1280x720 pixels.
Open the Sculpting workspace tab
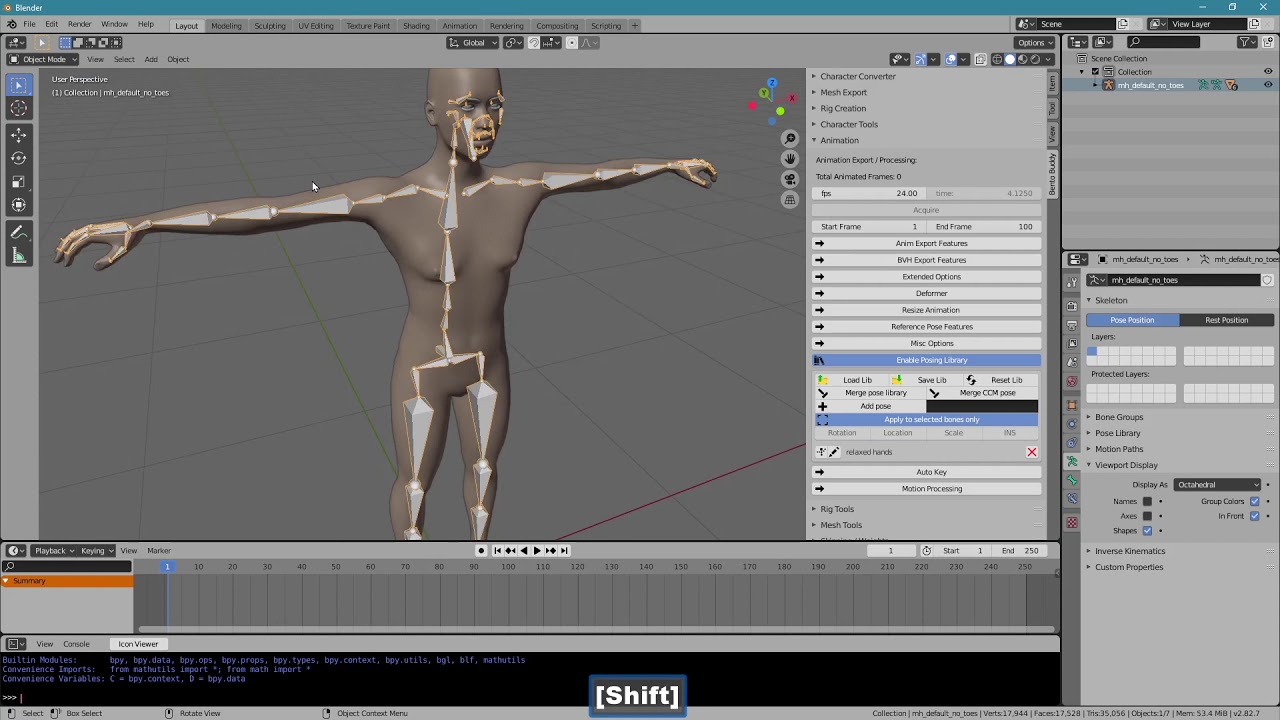coord(269,25)
